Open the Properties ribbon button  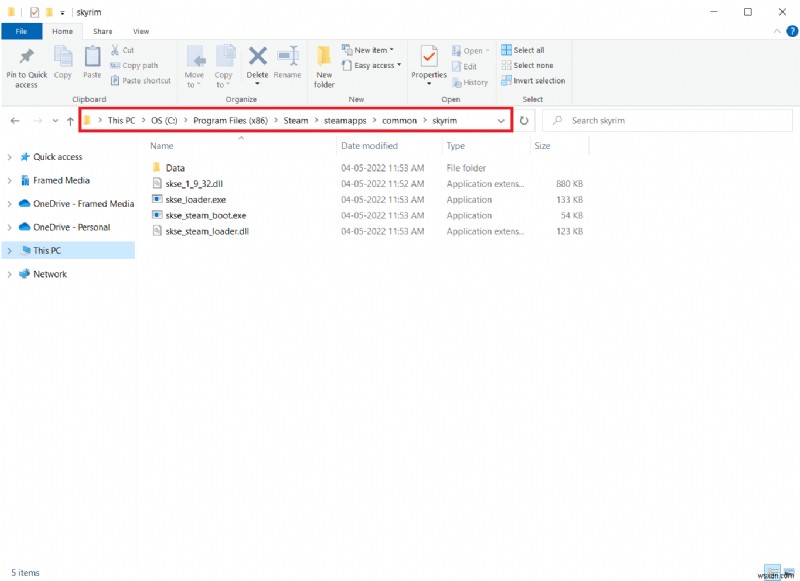coord(429,64)
